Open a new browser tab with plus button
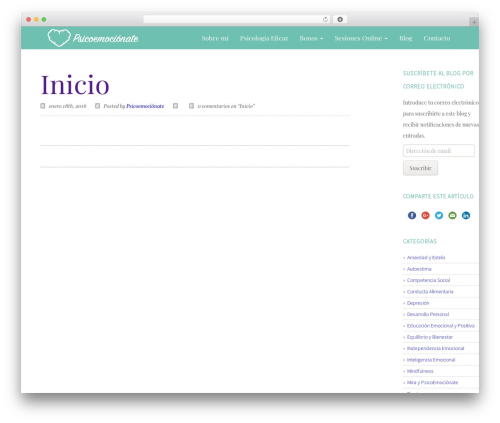This screenshot has width=500, height=423. (474, 22)
